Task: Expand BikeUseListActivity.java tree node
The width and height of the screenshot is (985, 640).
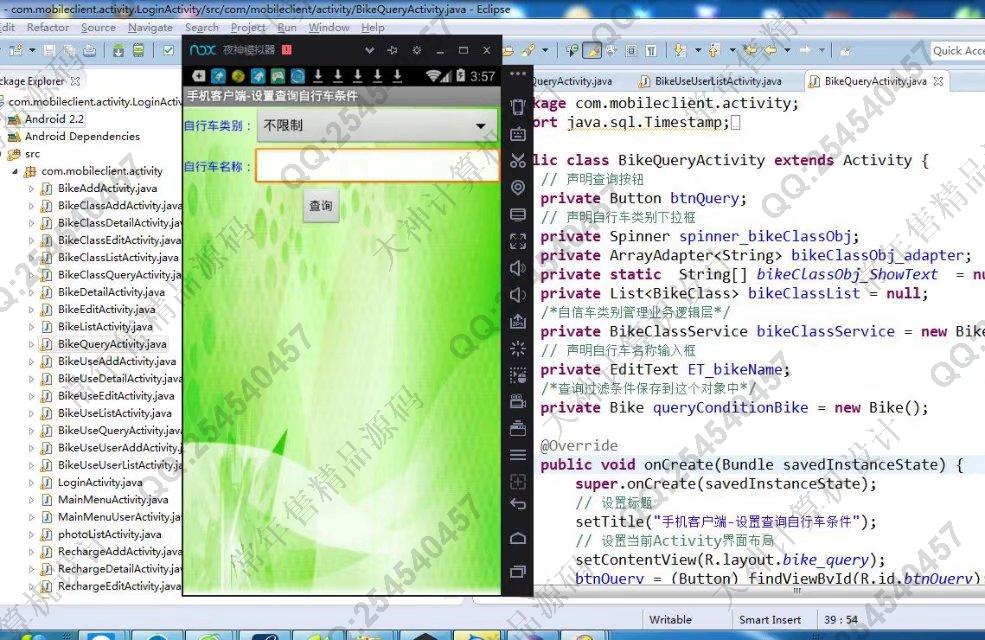Action: [31, 413]
